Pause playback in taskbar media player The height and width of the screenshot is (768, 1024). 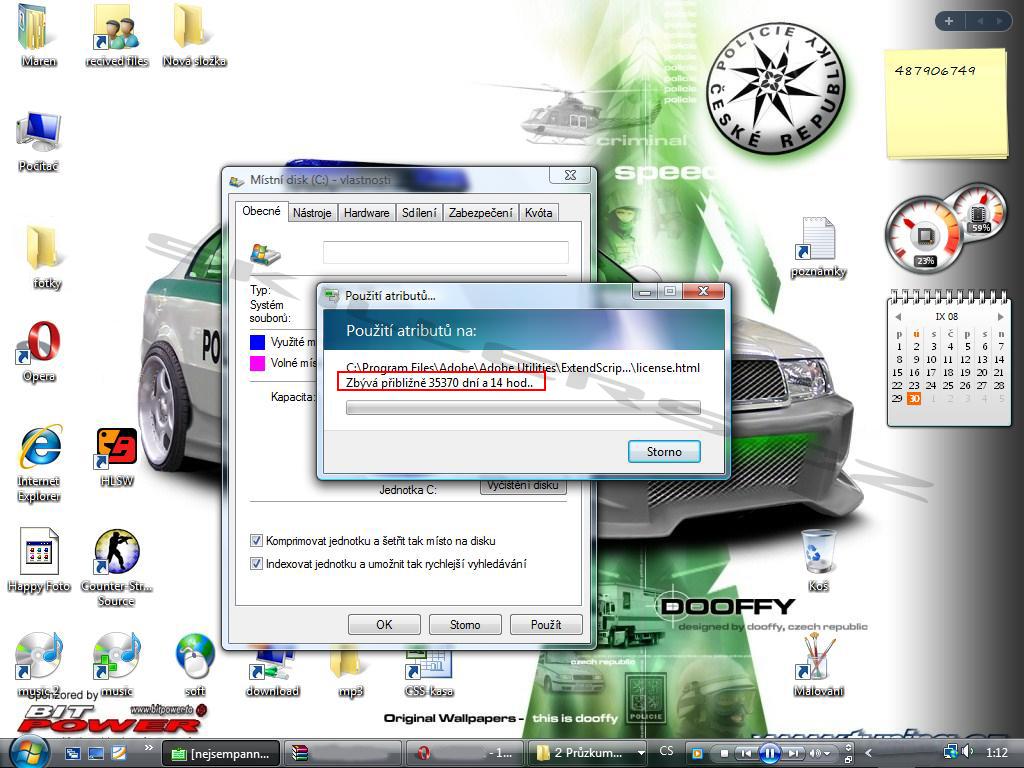coord(769,754)
